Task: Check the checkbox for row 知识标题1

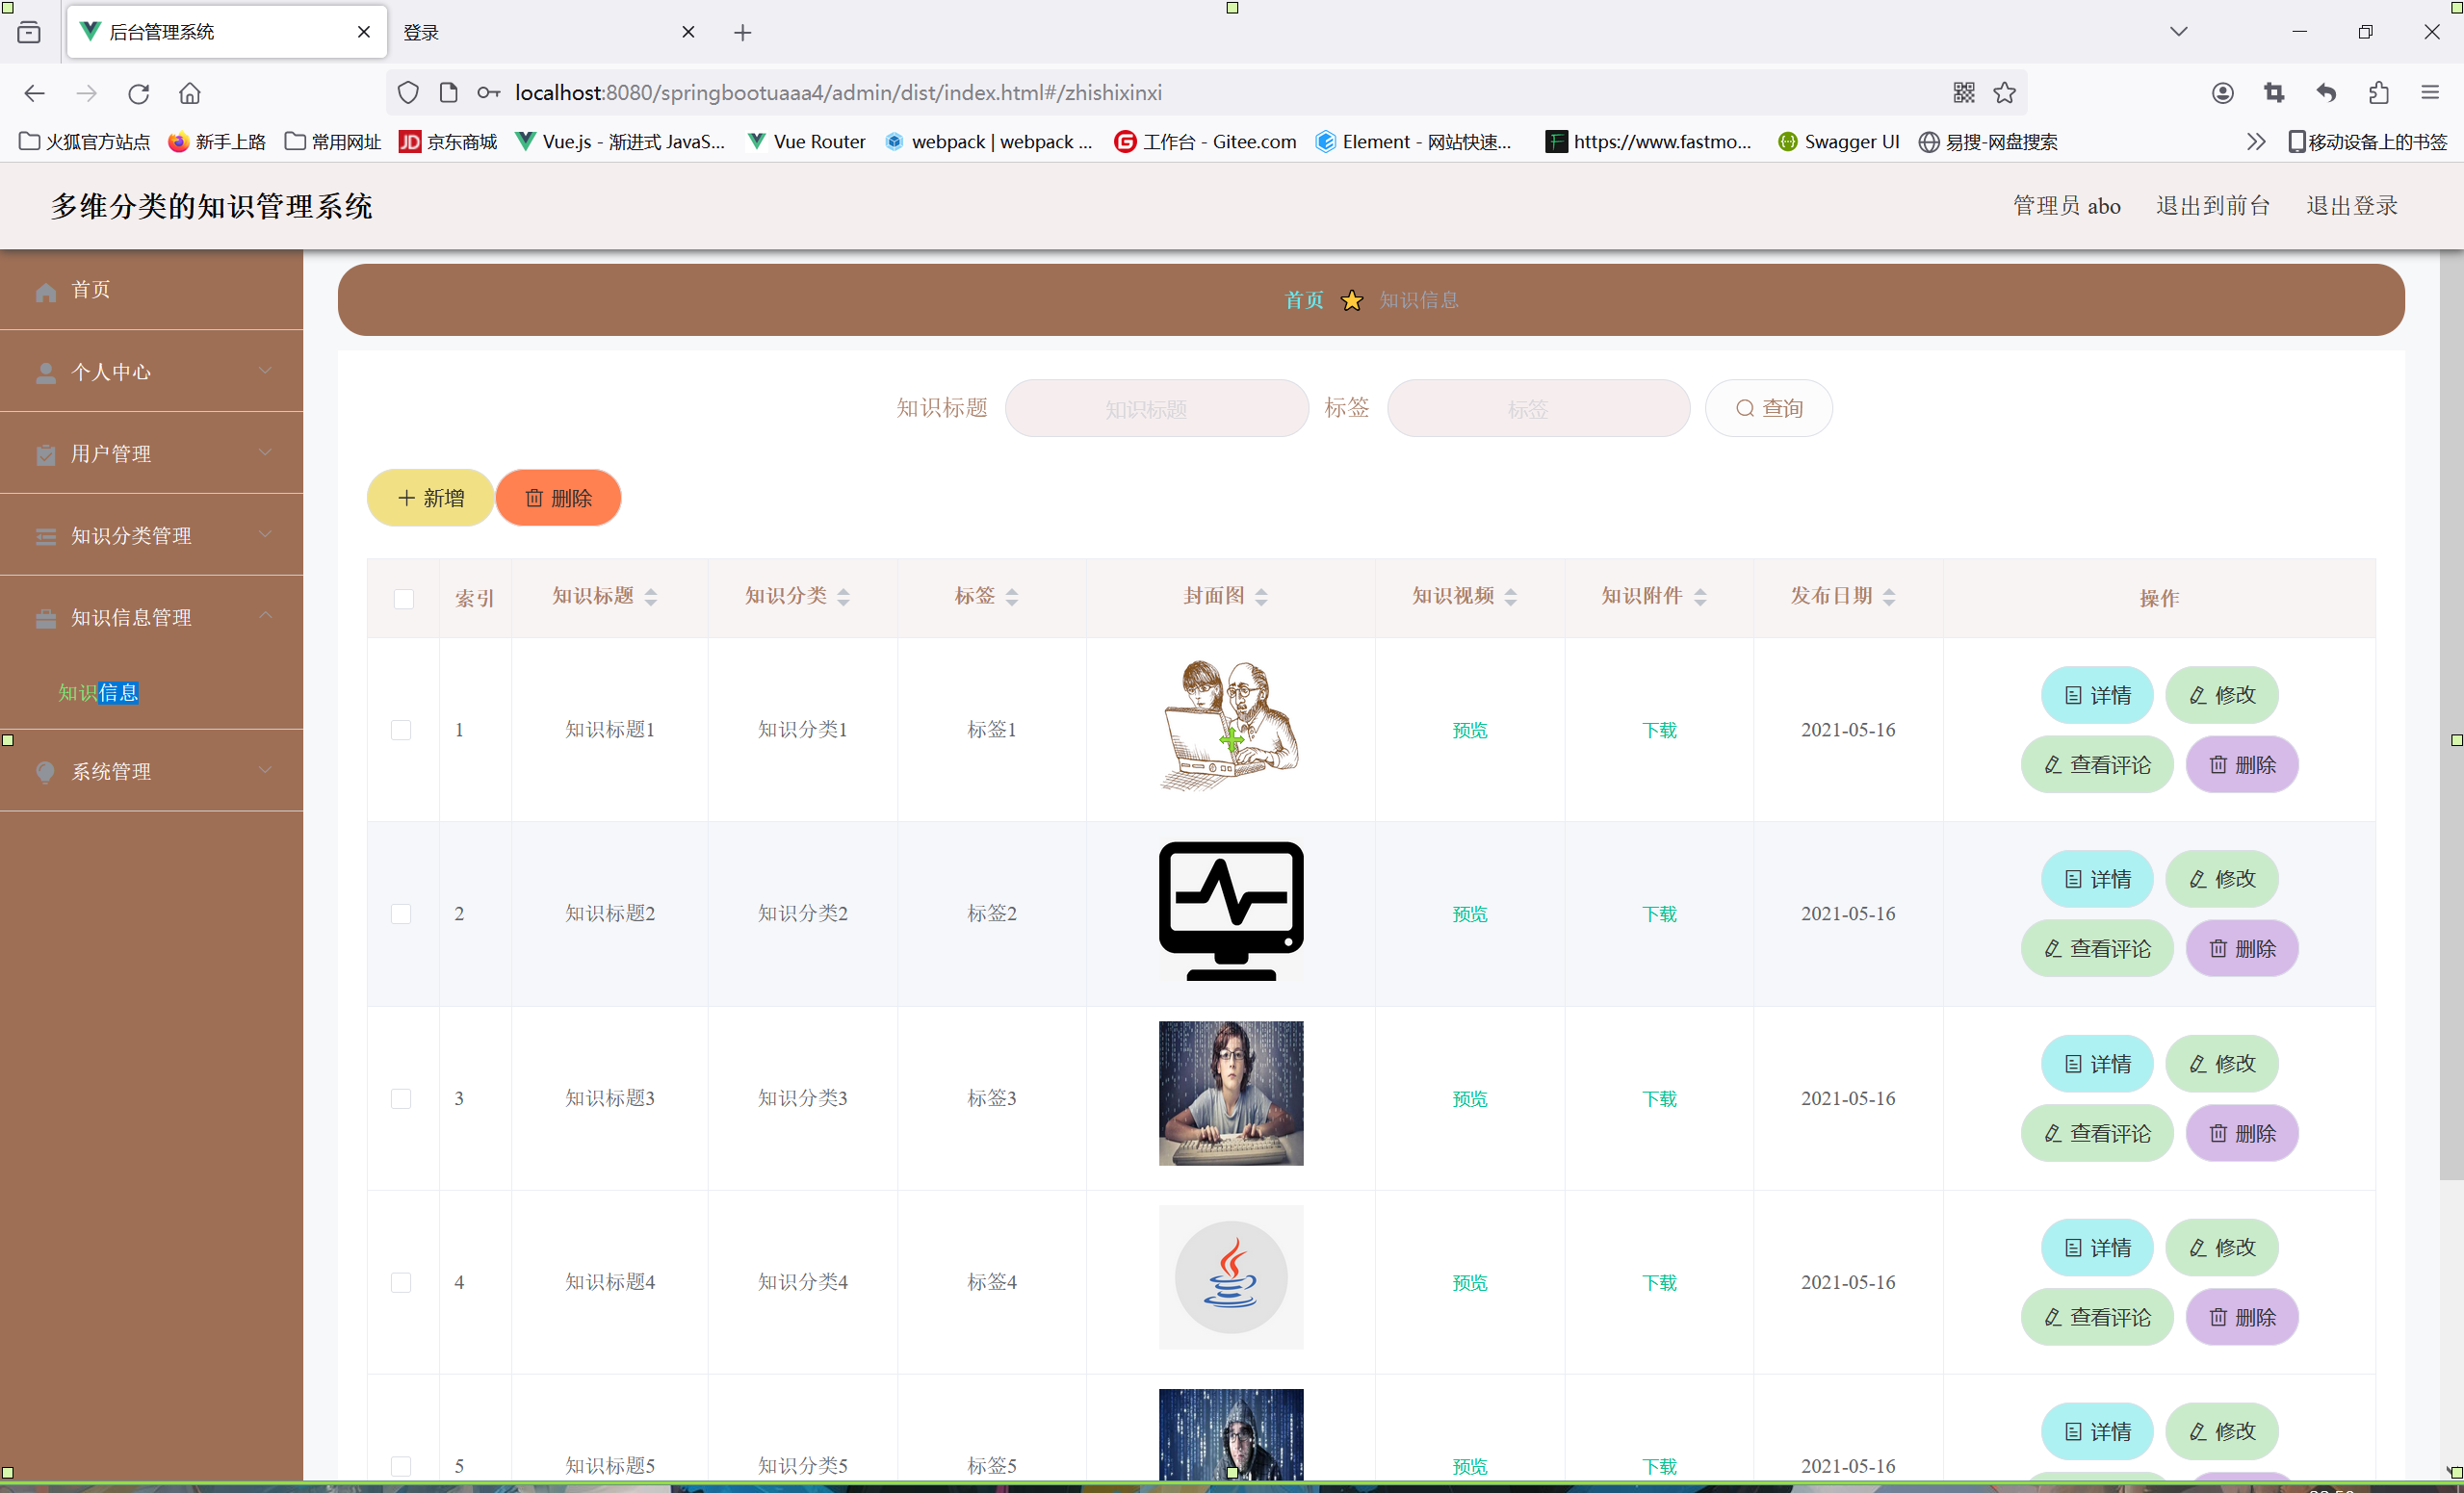Action: tap(401, 730)
